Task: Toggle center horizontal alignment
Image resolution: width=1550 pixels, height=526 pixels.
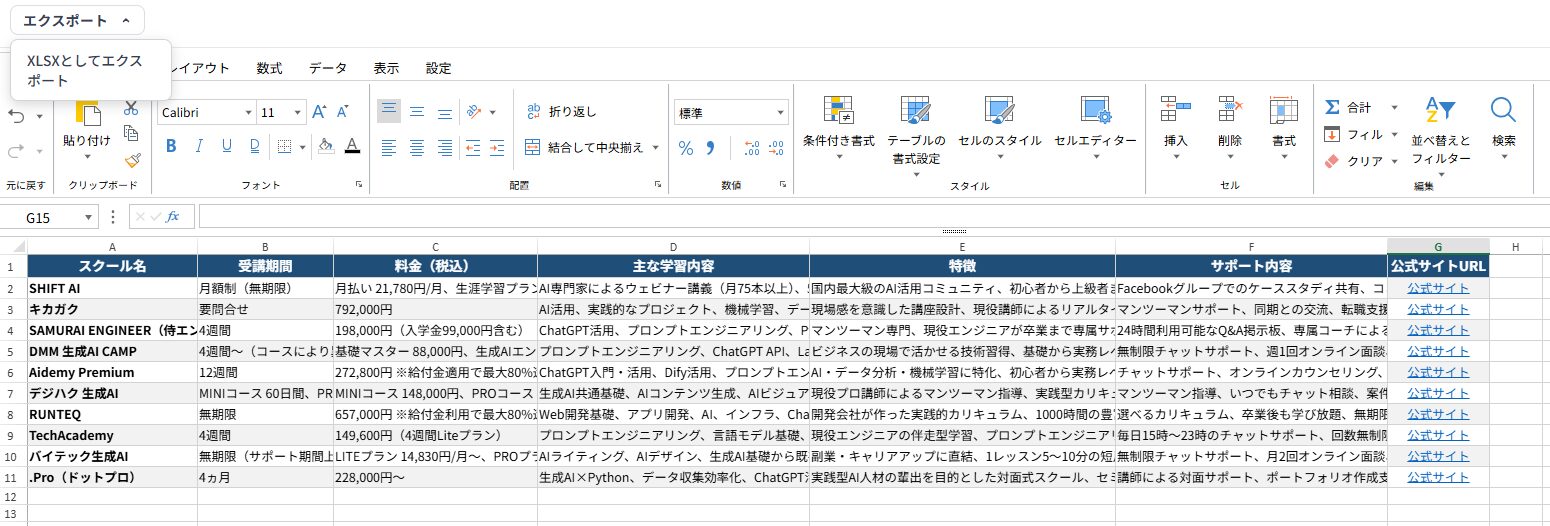Action: click(x=416, y=148)
